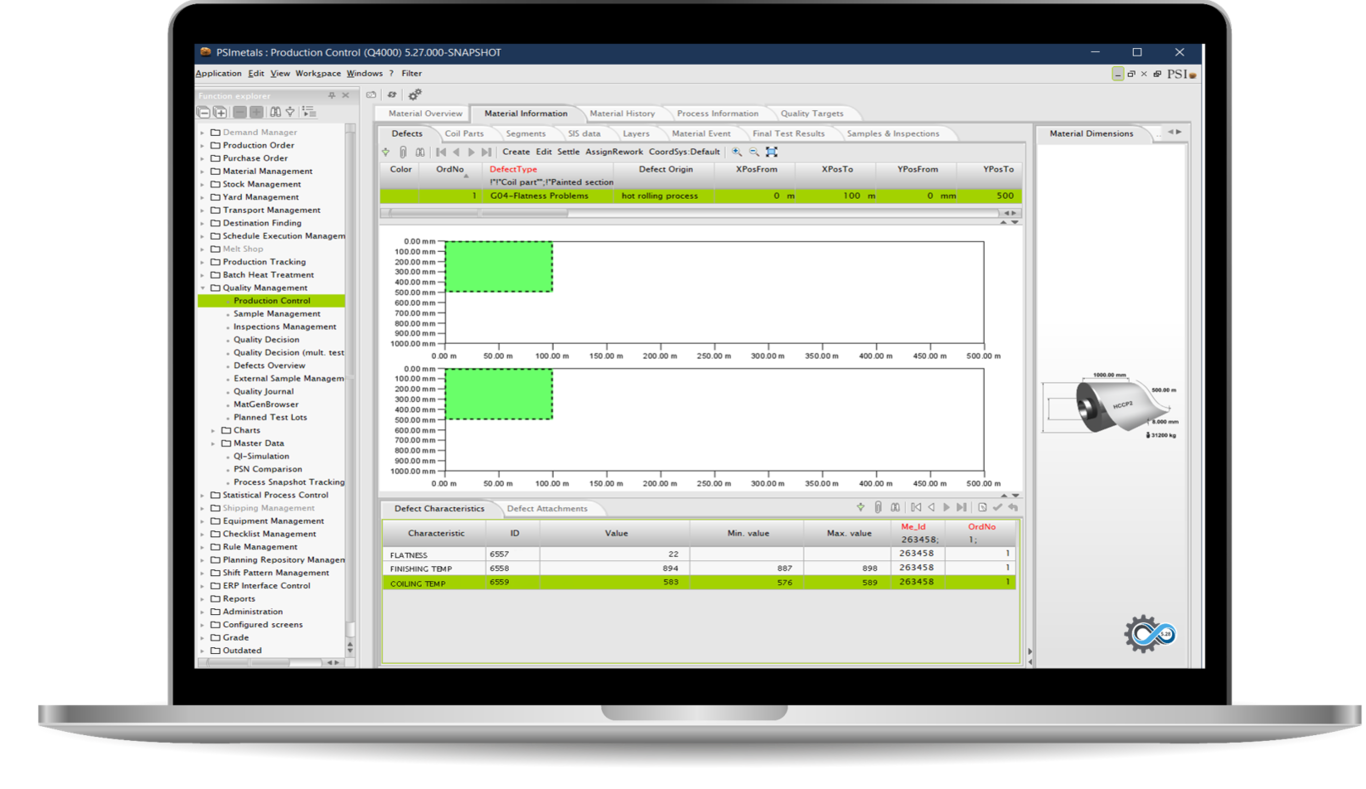The width and height of the screenshot is (1366, 789).
Task: Expand the Production Order folder
Action: click(x=203, y=145)
